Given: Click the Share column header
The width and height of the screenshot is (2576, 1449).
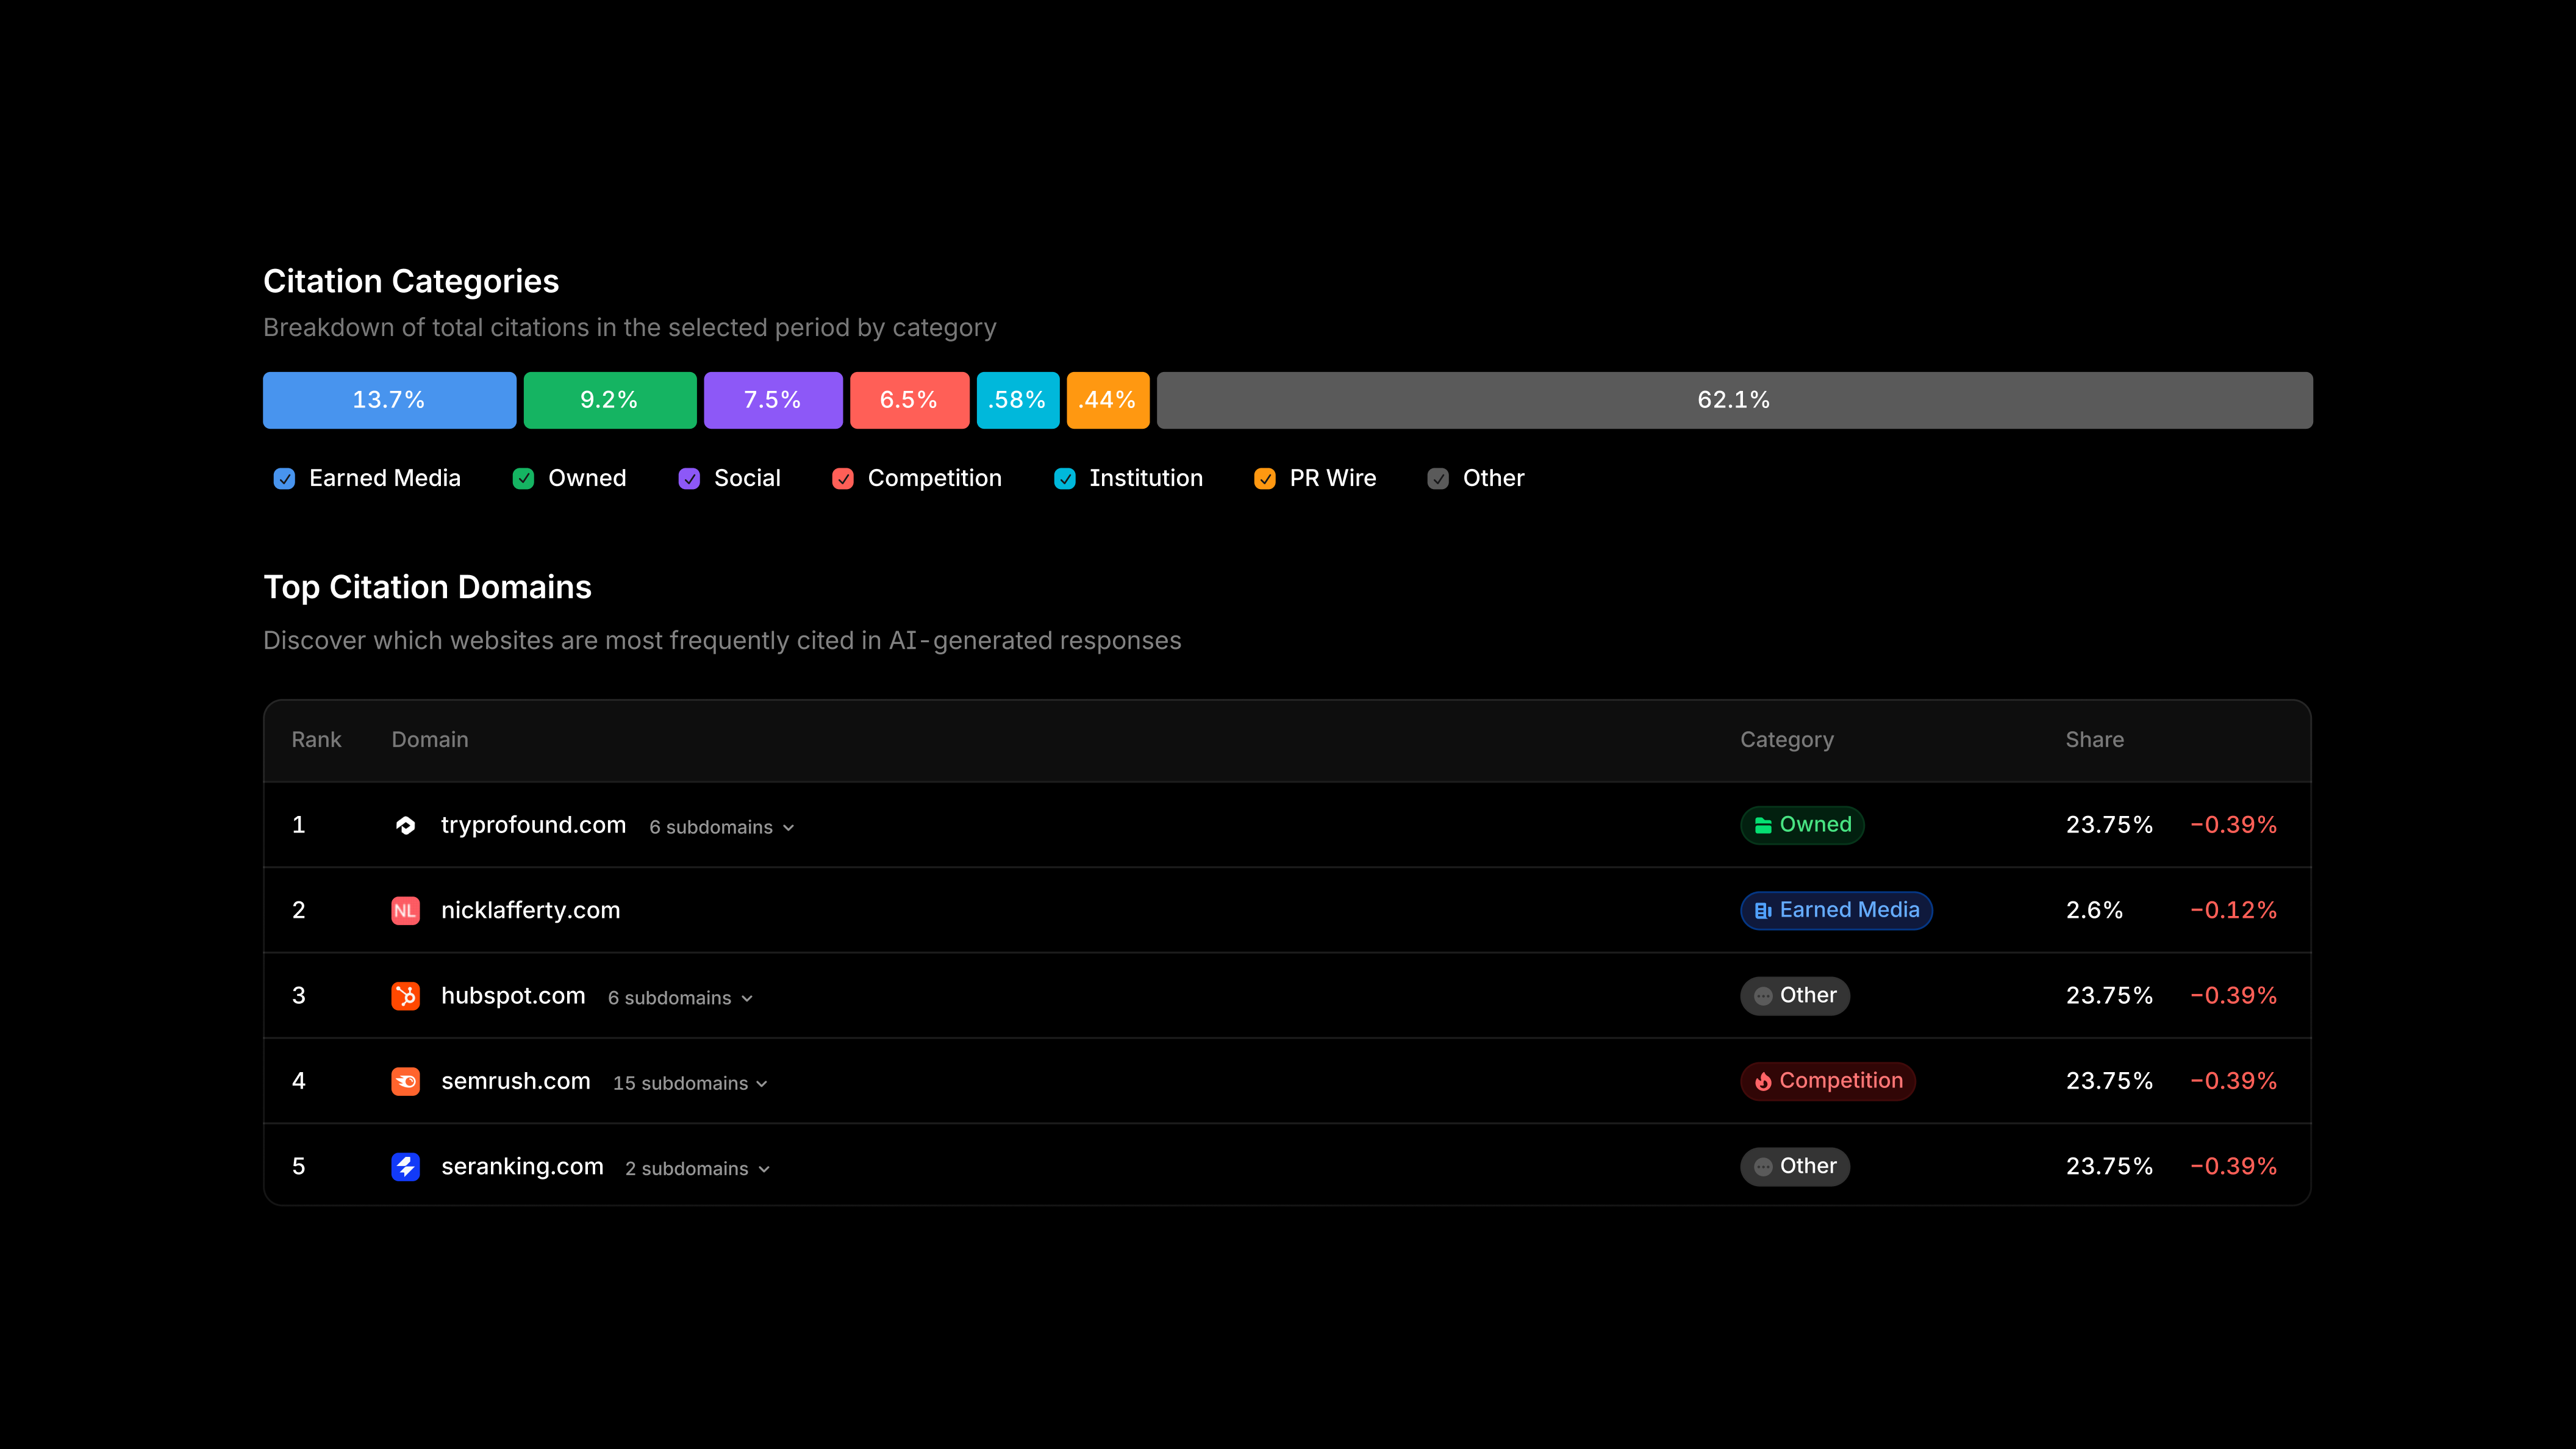Looking at the screenshot, I should point(2095,740).
